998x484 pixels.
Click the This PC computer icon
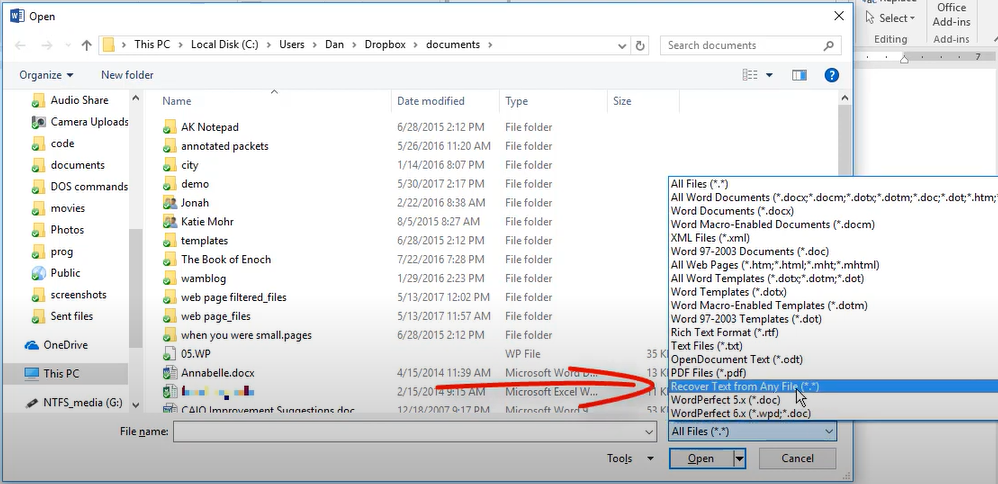point(31,374)
